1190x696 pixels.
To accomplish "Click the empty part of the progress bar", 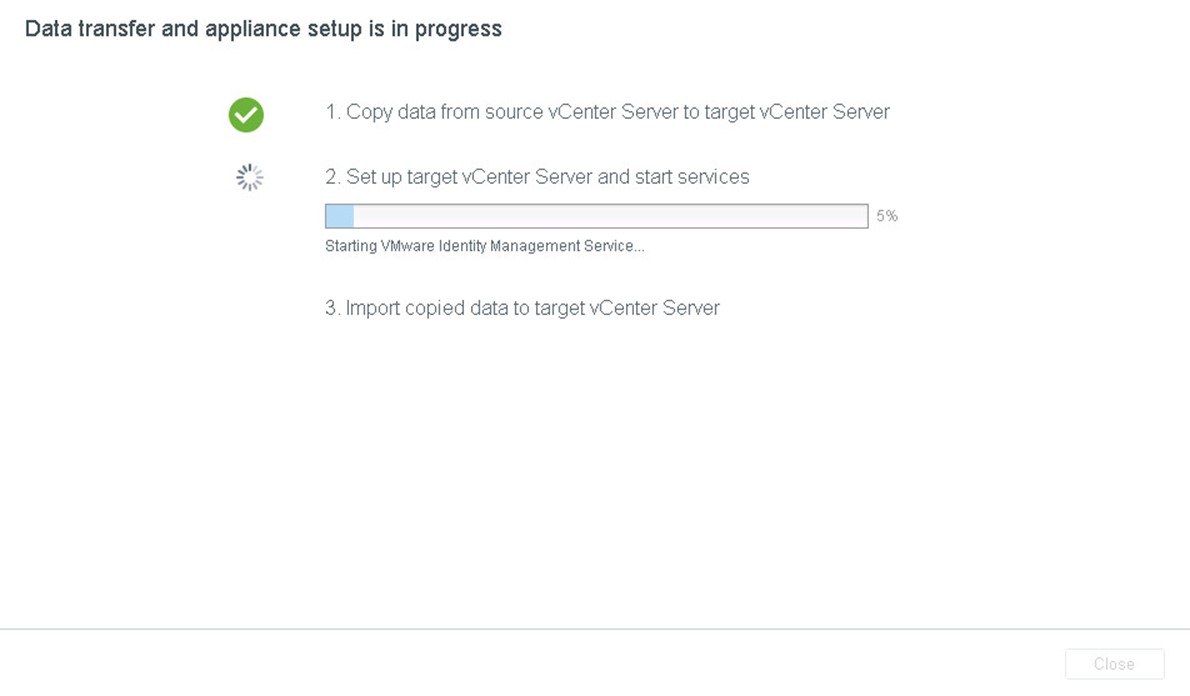I will pos(610,216).
